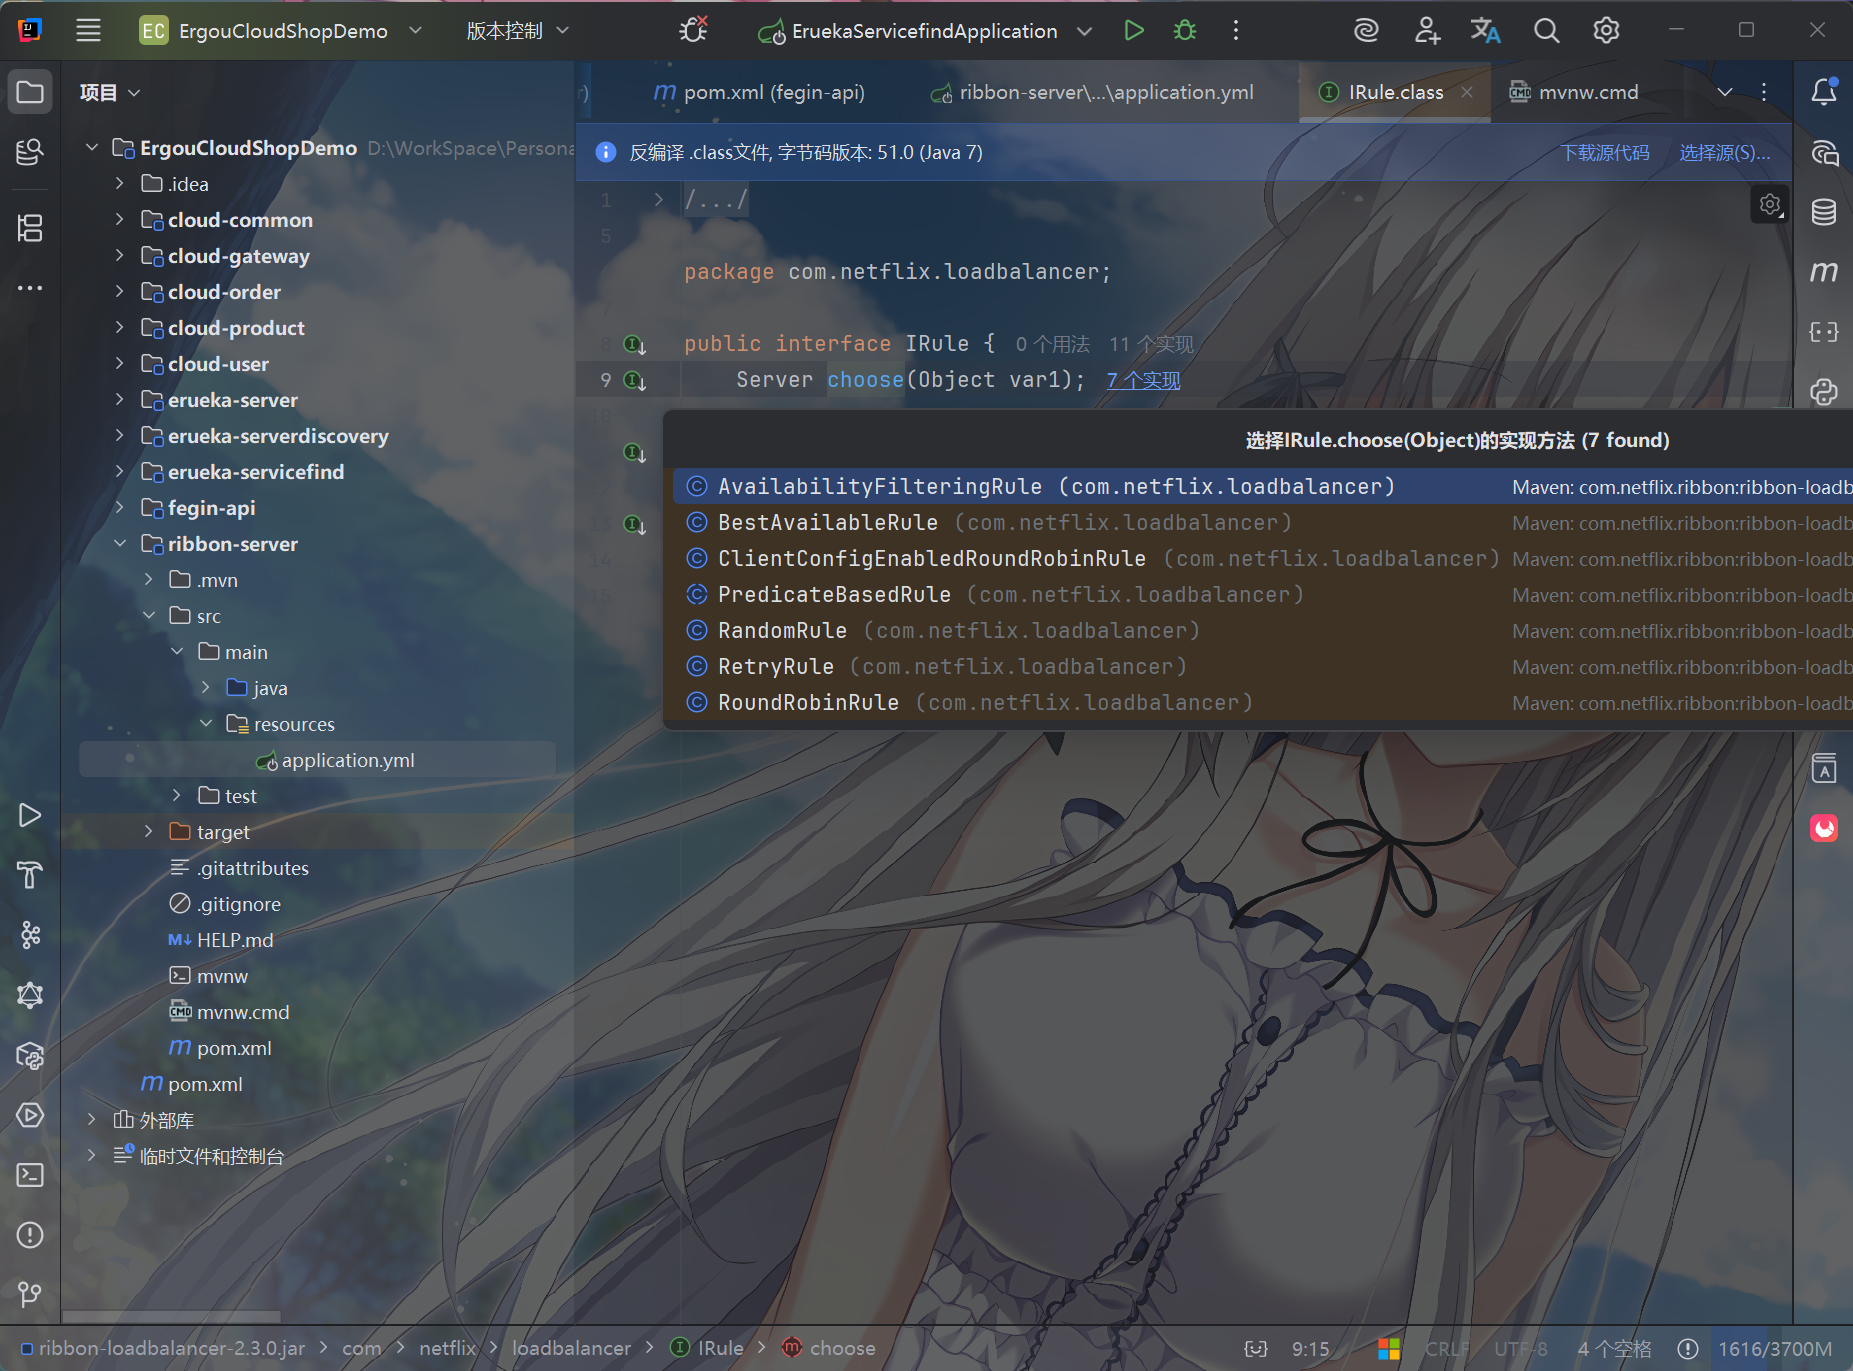Screen dimensions: 1853x1371
Task: Switch to ribbon-server application.yml tab
Action: click(1092, 92)
